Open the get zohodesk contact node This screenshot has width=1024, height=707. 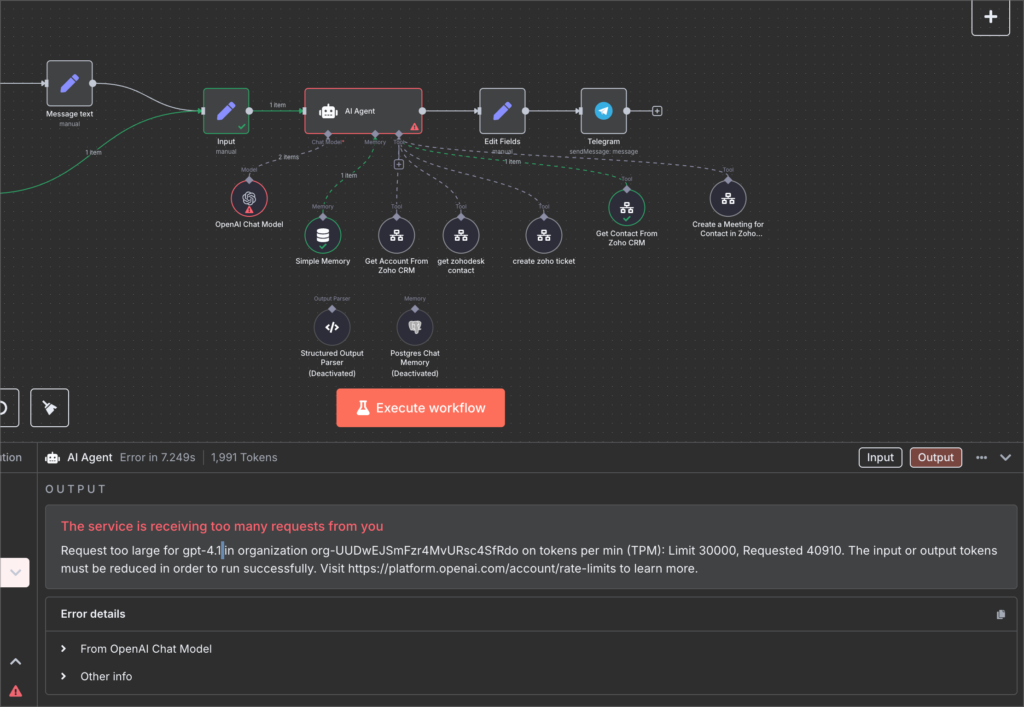[x=461, y=235]
